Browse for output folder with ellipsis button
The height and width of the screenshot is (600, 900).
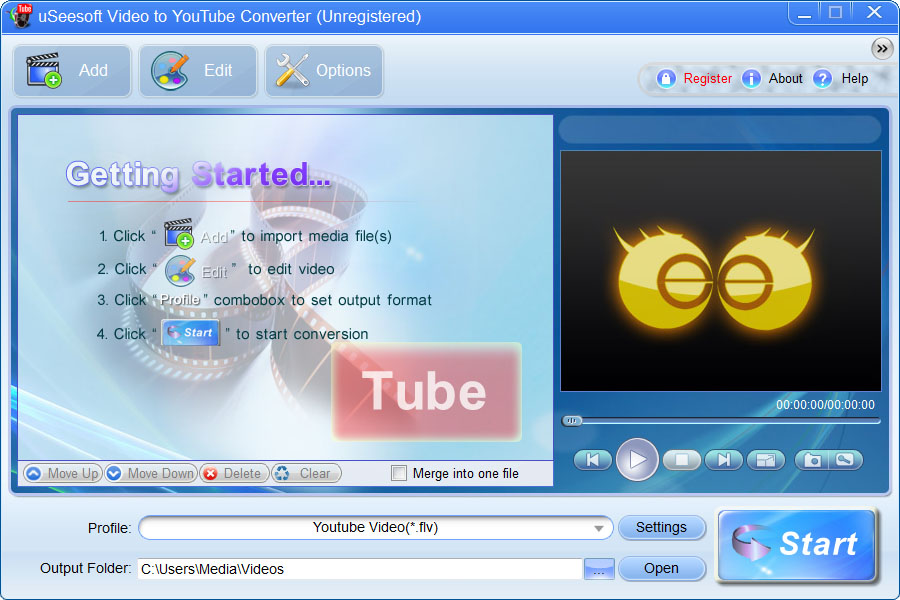tap(598, 569)
